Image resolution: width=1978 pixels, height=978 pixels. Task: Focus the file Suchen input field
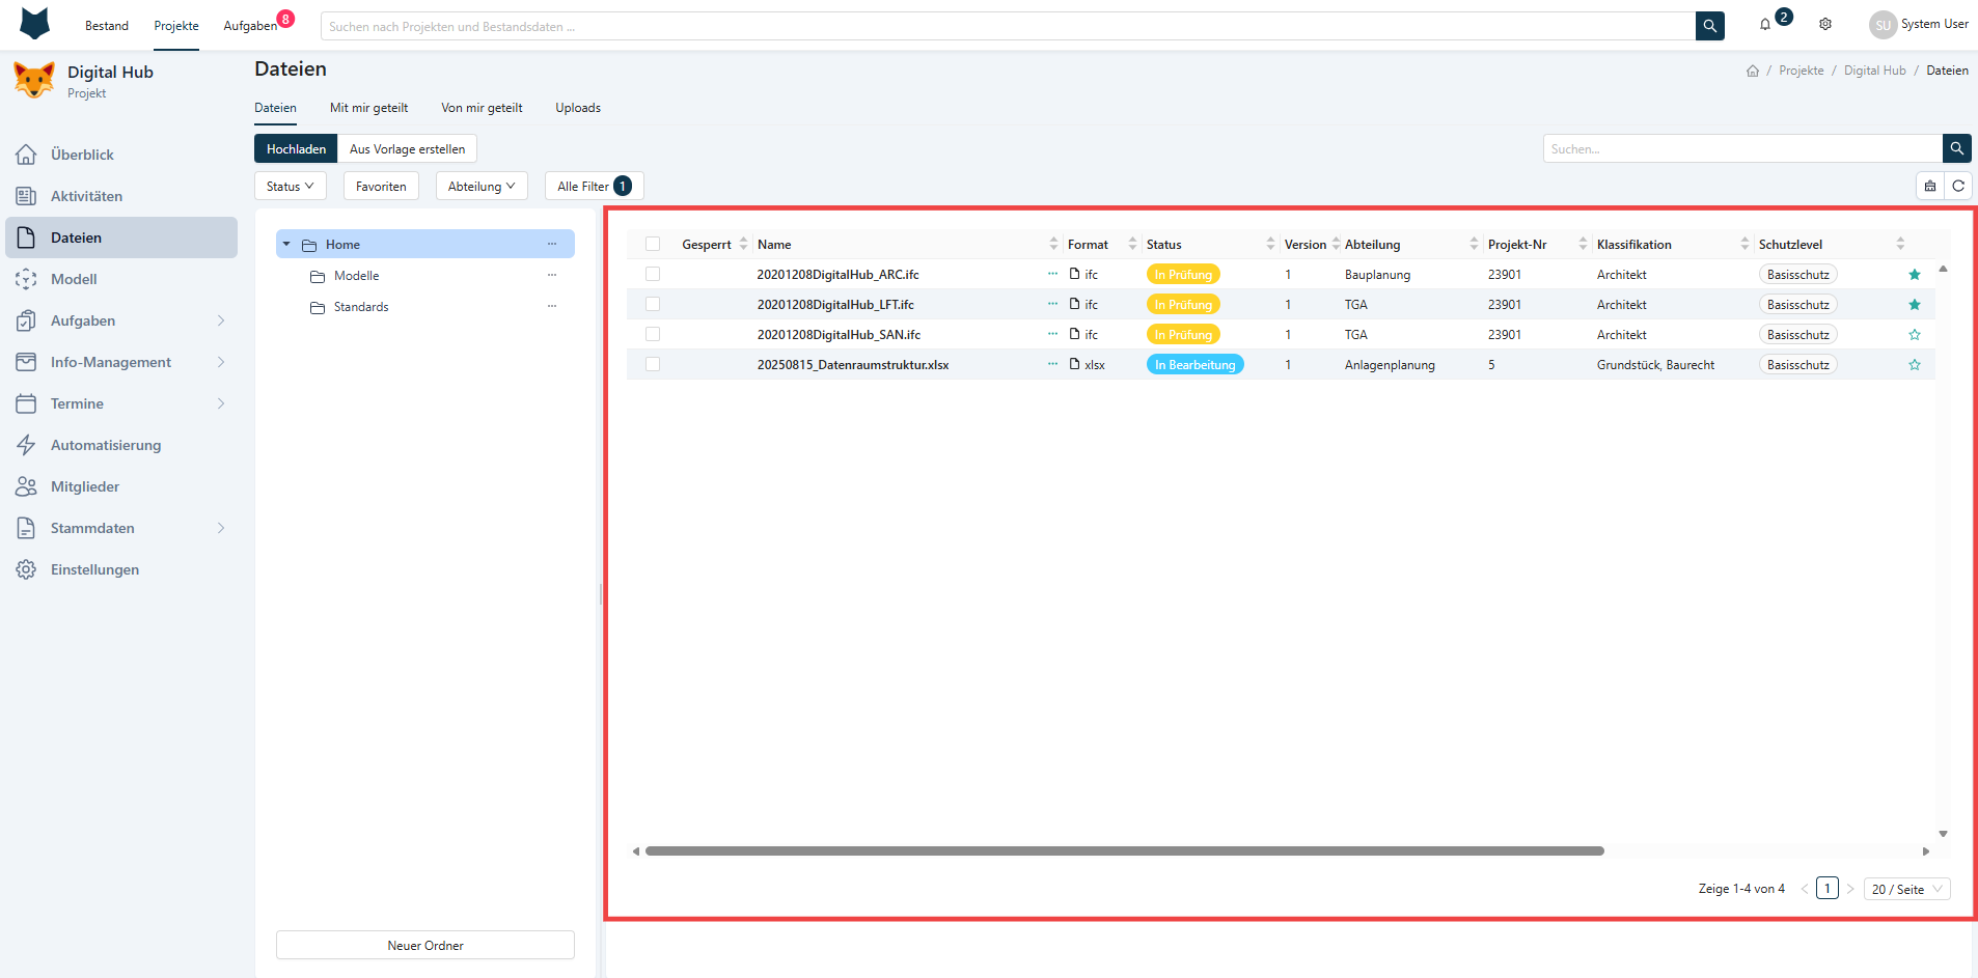[x=1743, y=149]
